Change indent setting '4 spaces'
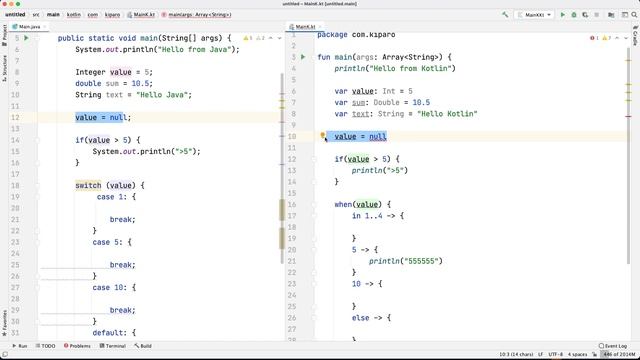The height and width of the screenshot is (360, 640). point(578,354)
